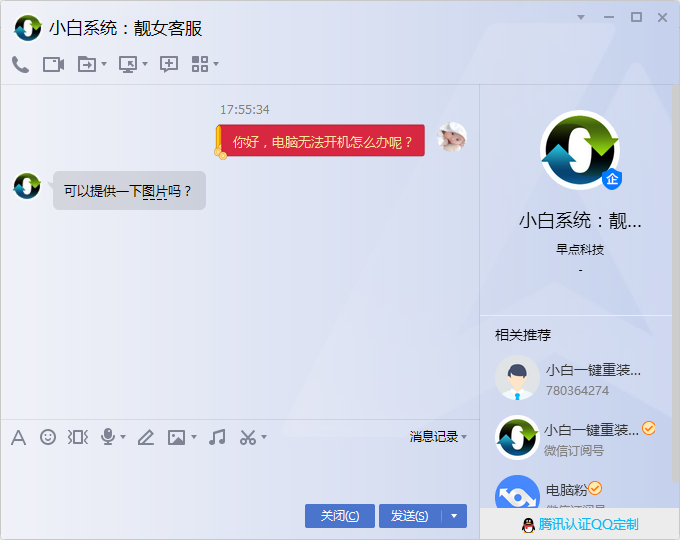680x540 pixels.
Task: Send a window shake
Action: [78, 437]
